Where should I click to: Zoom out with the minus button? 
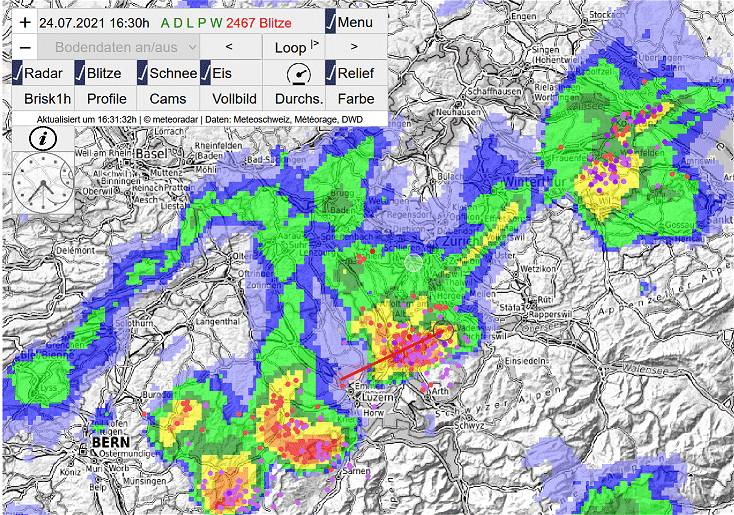pos(25,47)
